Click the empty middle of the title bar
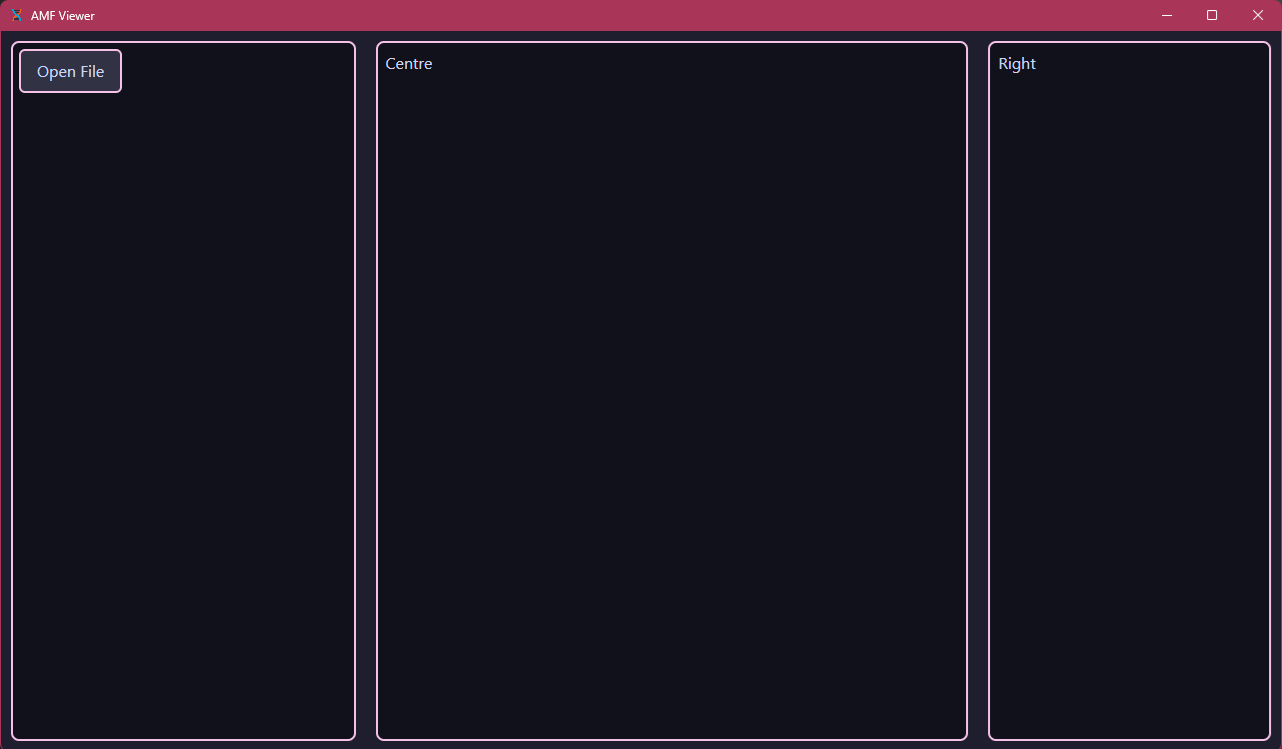 [640, 15]
